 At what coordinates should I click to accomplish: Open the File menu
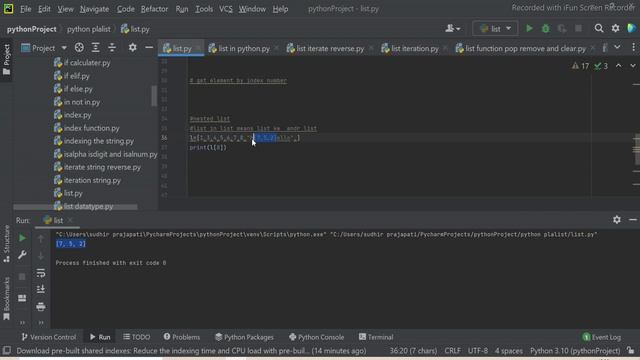coord(25,9)
